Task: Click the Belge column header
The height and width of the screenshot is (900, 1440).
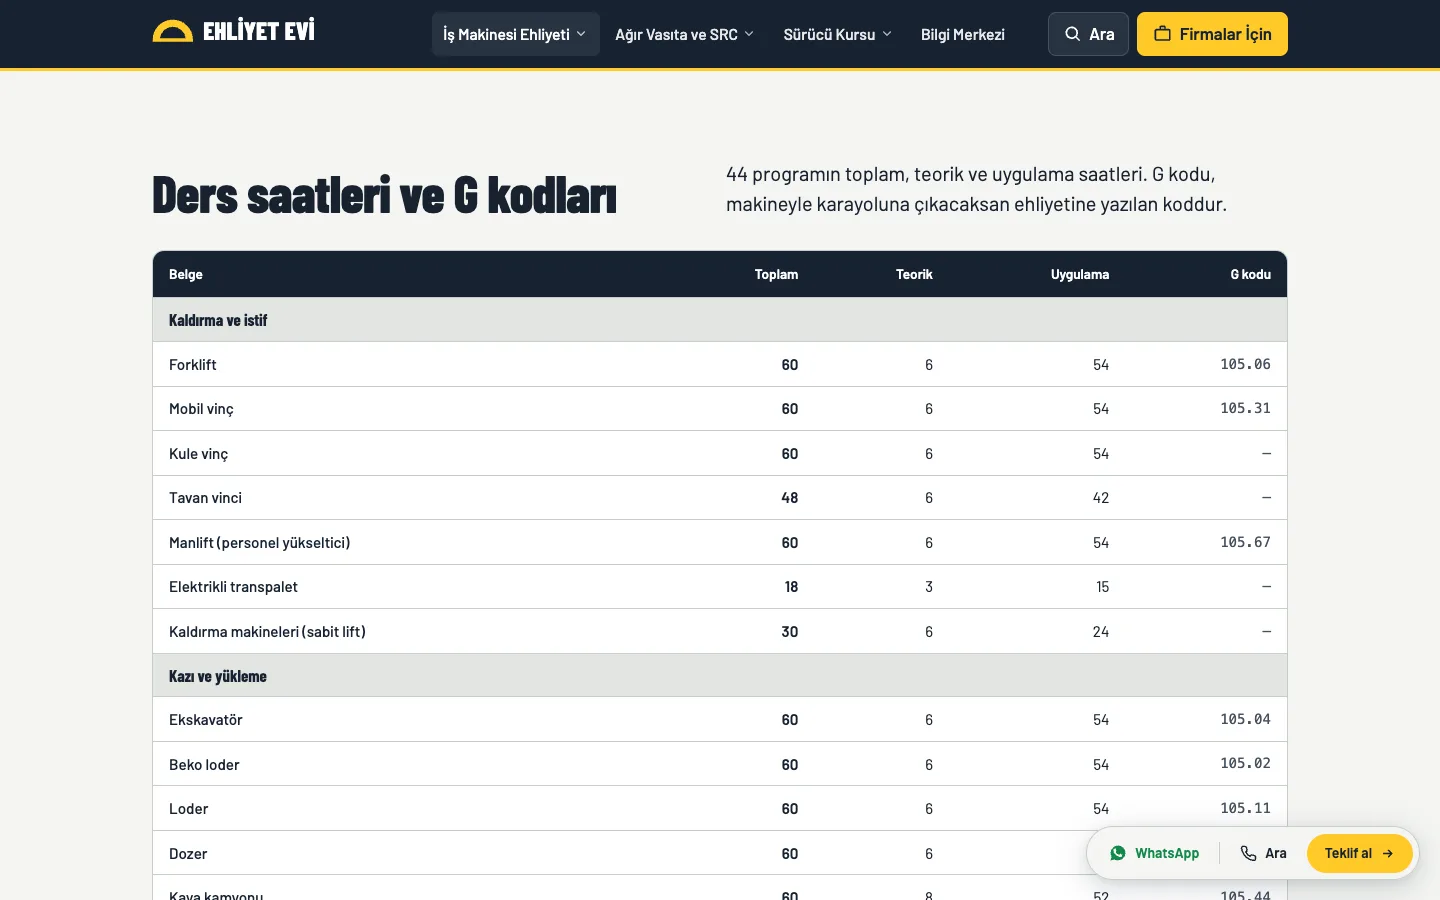Action: pos(186,274)
